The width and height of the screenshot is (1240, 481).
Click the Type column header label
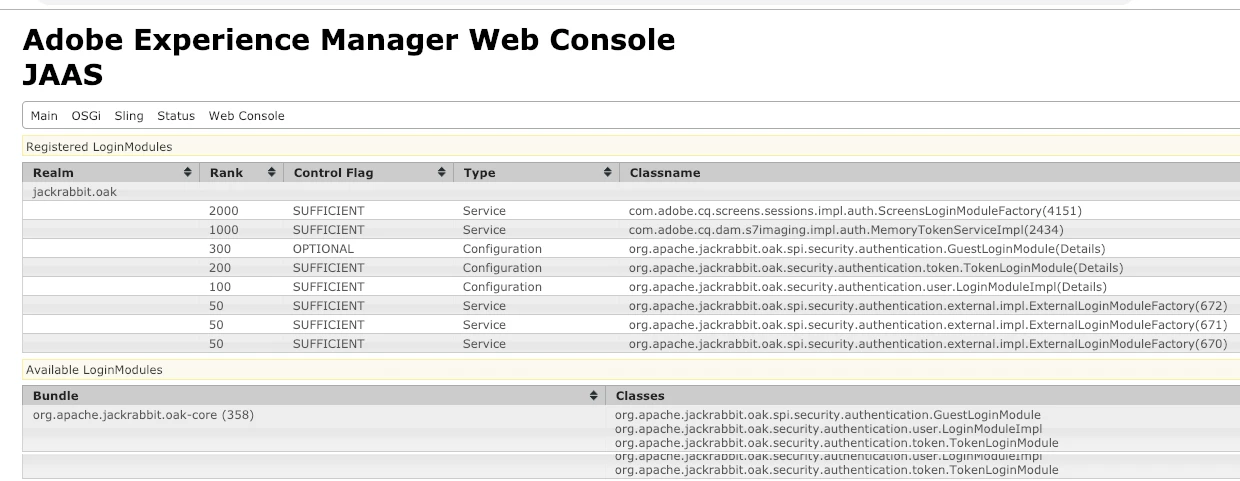click(479, 173)
